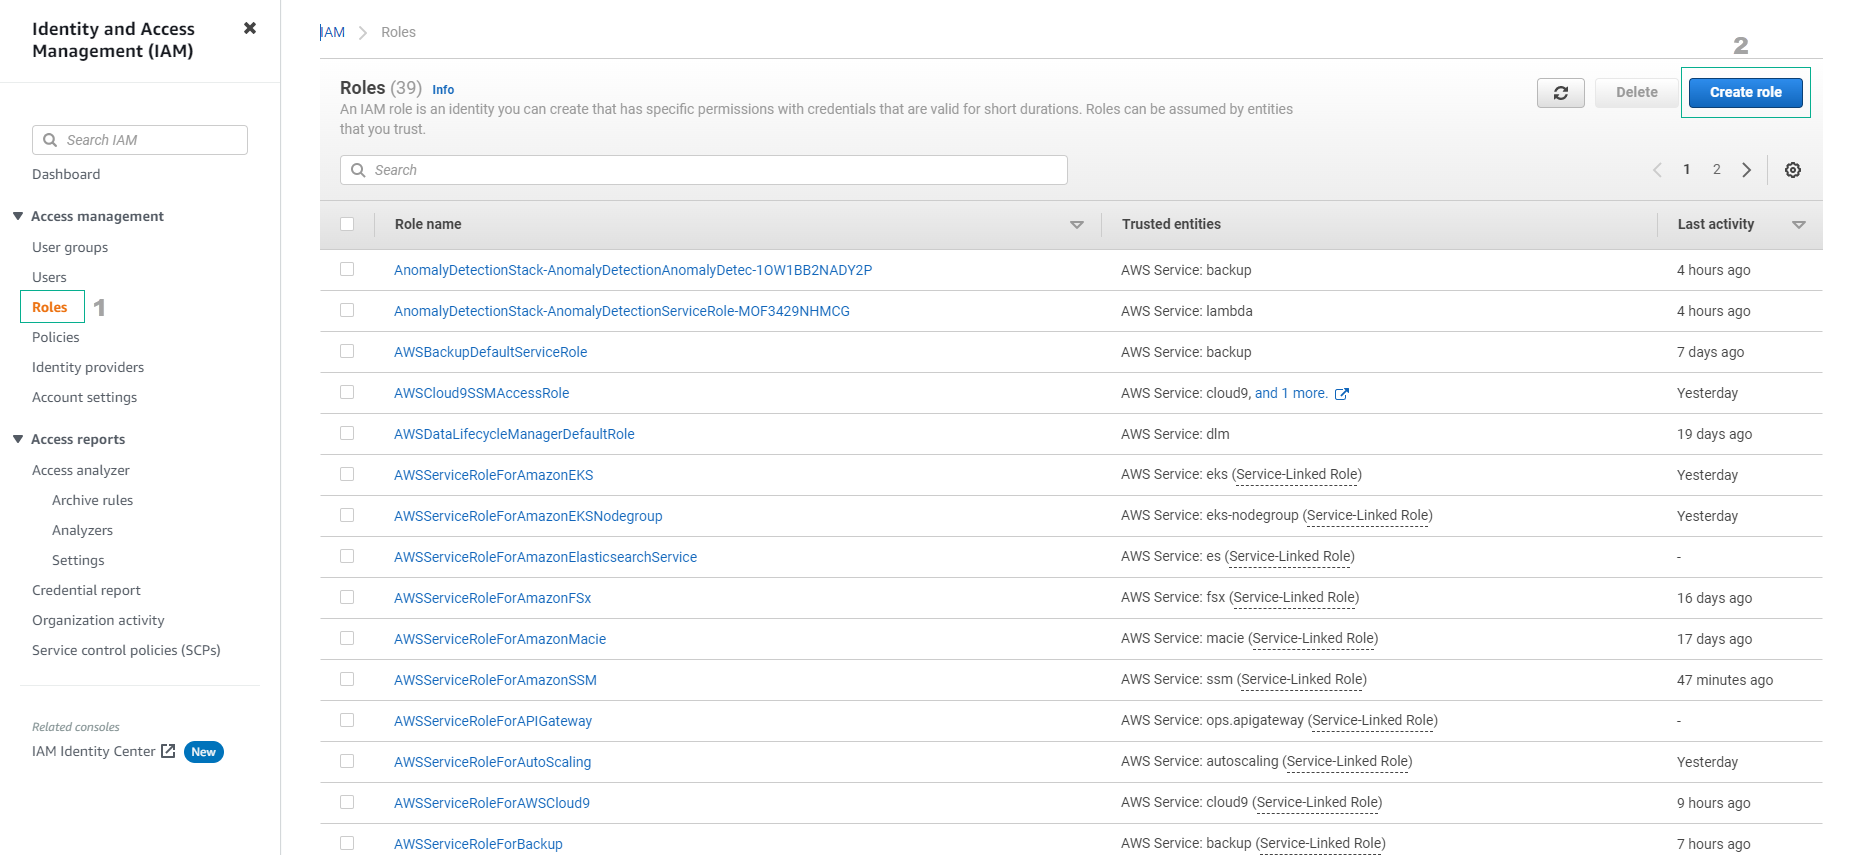
Task: Open AWSServiceRoleForBackup role link
Action: (x=478, y=844)
